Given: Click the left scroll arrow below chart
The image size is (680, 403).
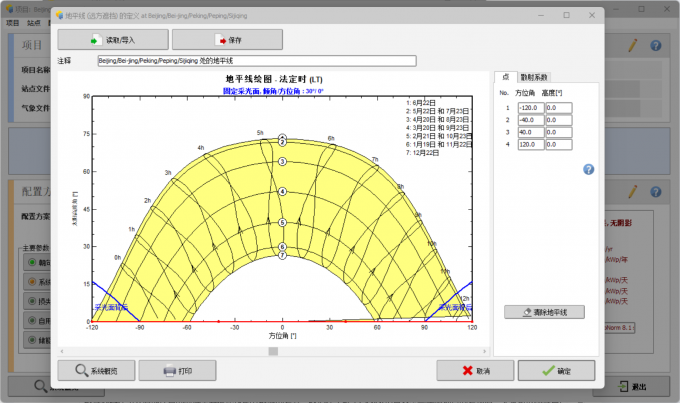Looking at the screenshot, I should pyautogui.click(x=62, y=351).
